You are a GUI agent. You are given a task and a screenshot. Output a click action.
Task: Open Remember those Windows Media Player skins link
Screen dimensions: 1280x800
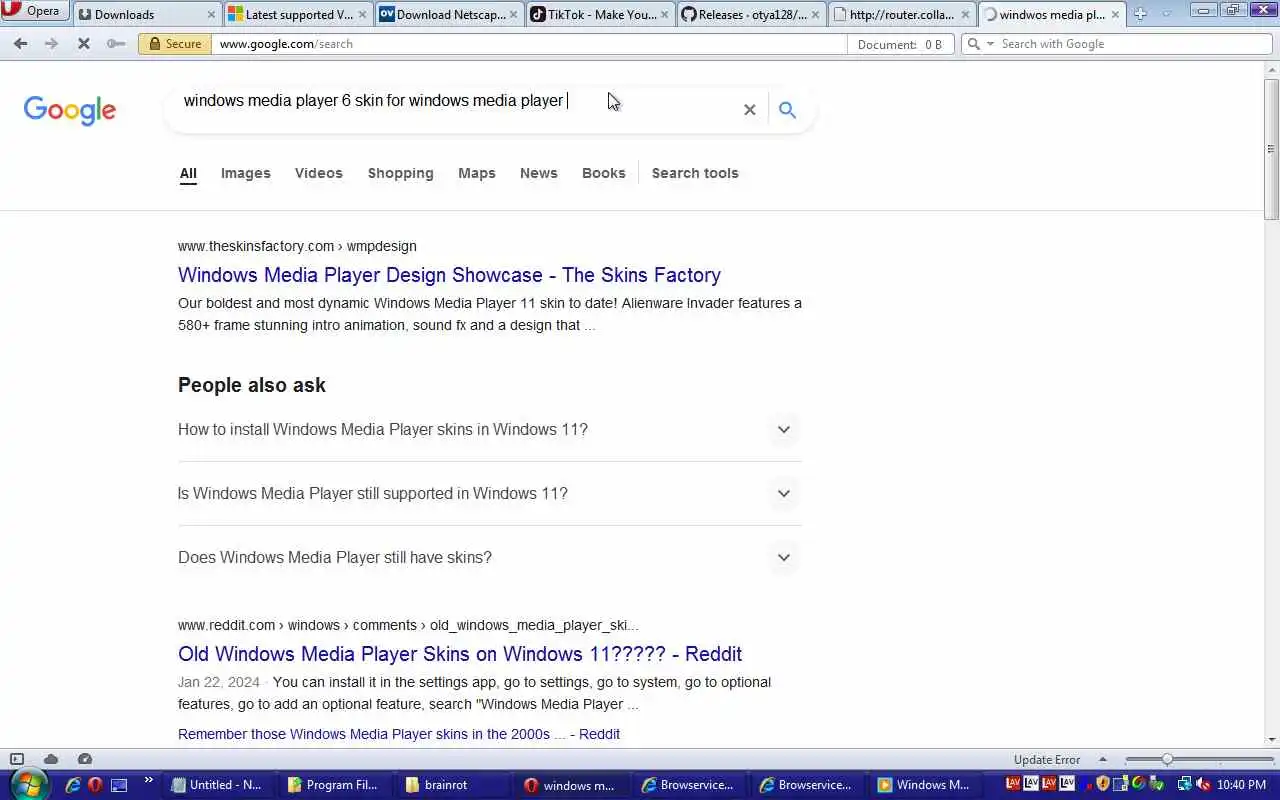coord(399,734)
